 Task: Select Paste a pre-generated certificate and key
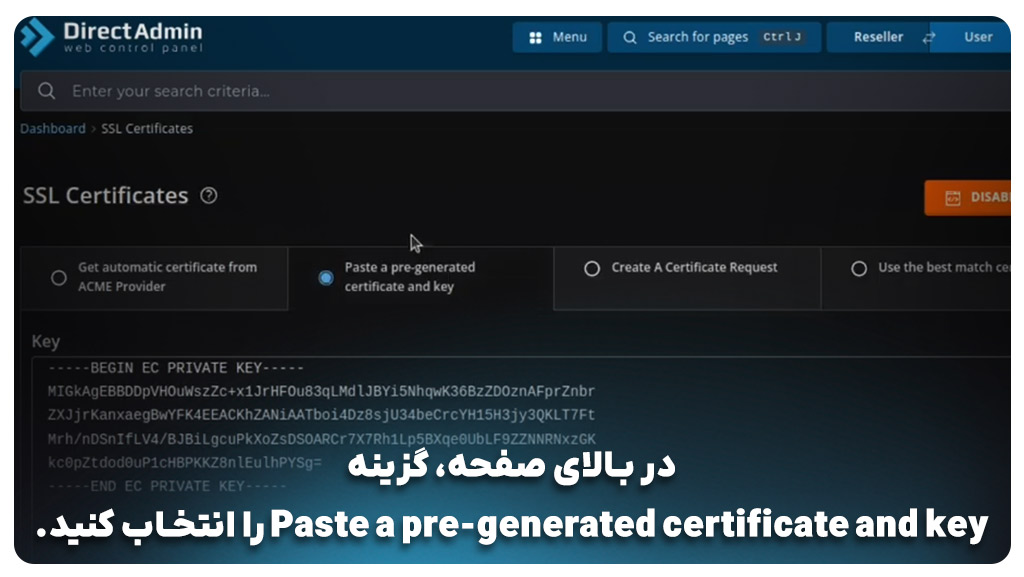click(x=326, y=277)
